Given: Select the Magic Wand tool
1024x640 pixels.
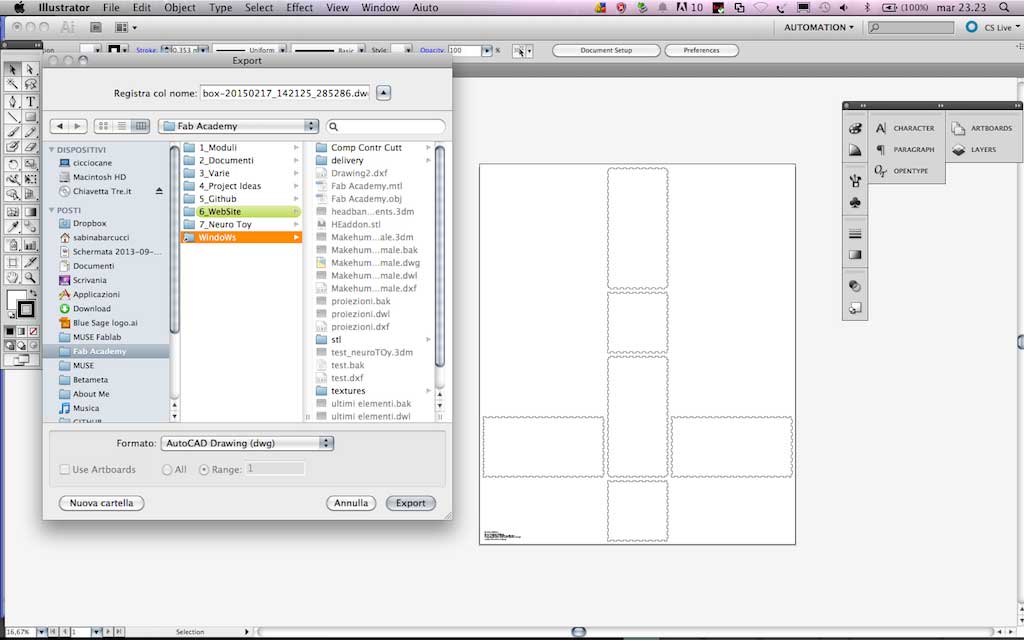Looking at the screenshot, I should 12,84.
